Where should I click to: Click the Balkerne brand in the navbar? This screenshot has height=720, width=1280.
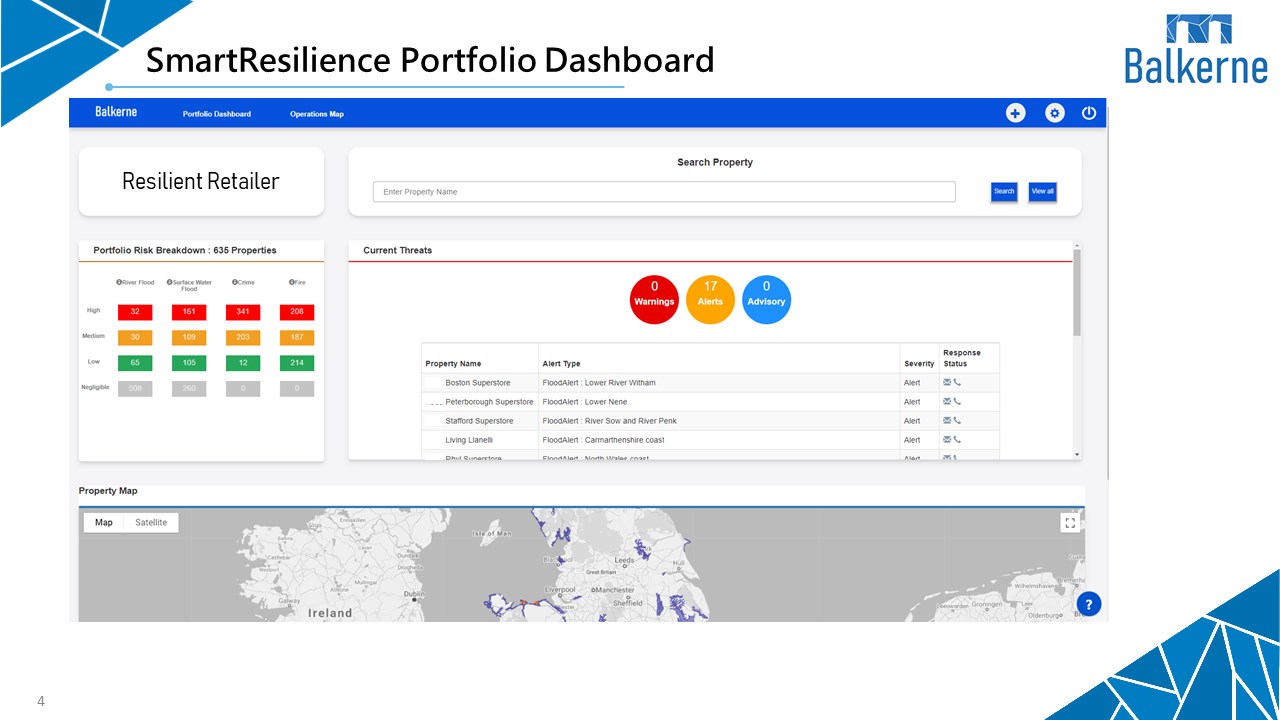pos(116,112)
